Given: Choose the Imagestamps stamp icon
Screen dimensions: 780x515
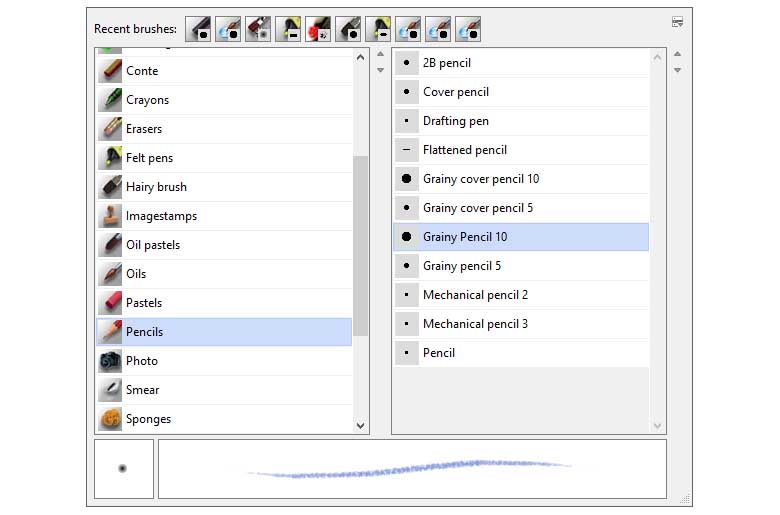Looking at the screenshot, I should tap(110, 216).
